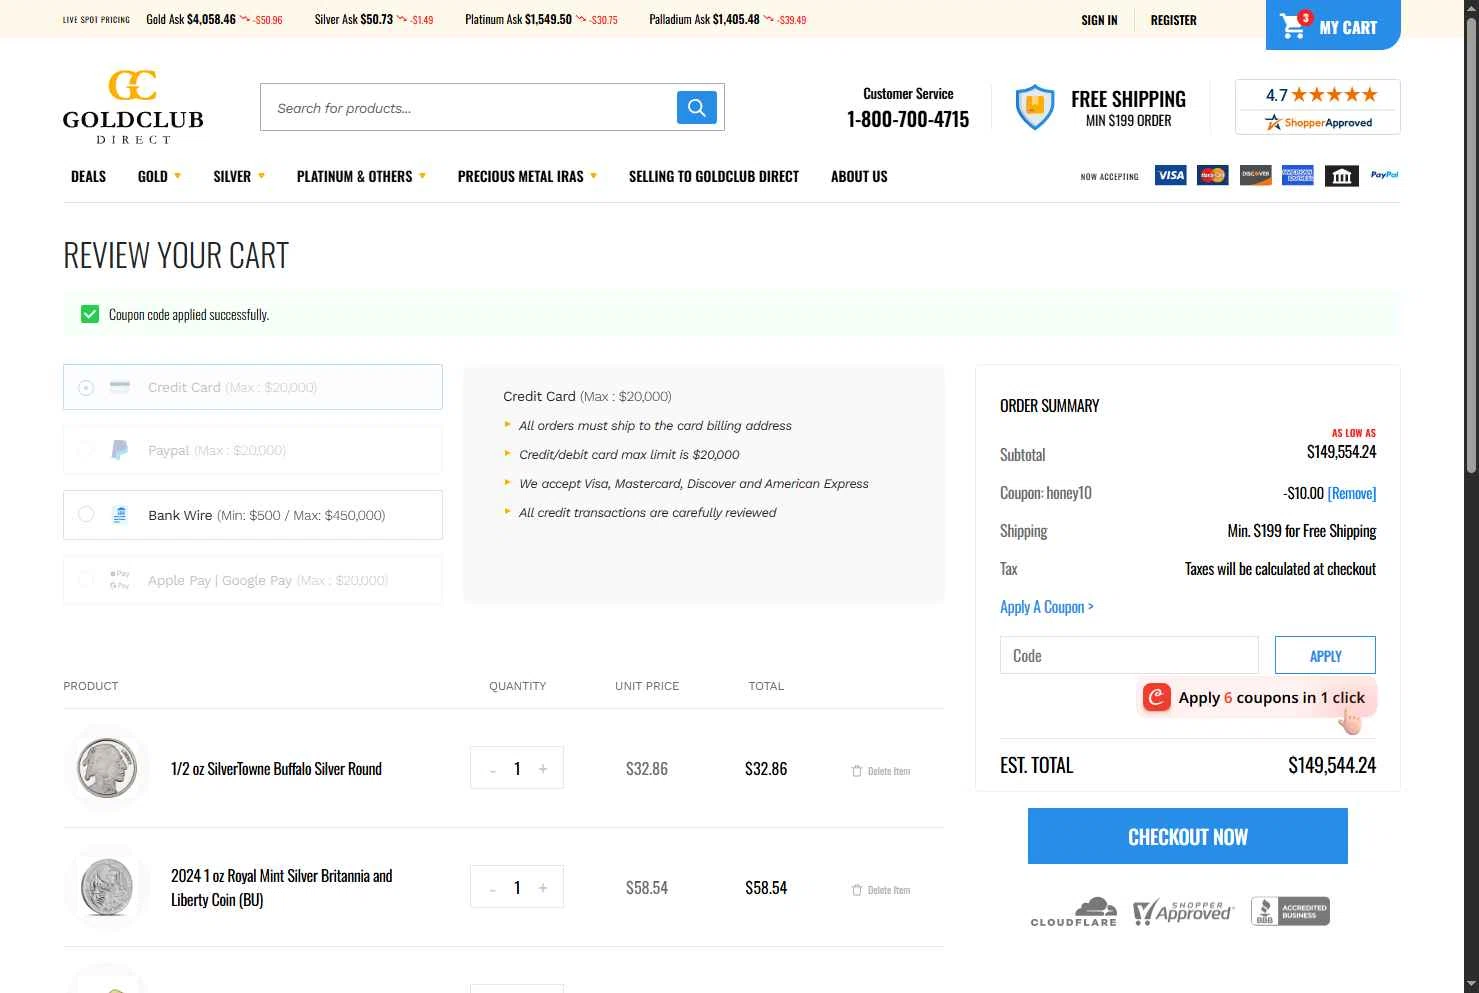Click the Discover card icon
Screen dimensions: 1479x993
pos(1255,176)
